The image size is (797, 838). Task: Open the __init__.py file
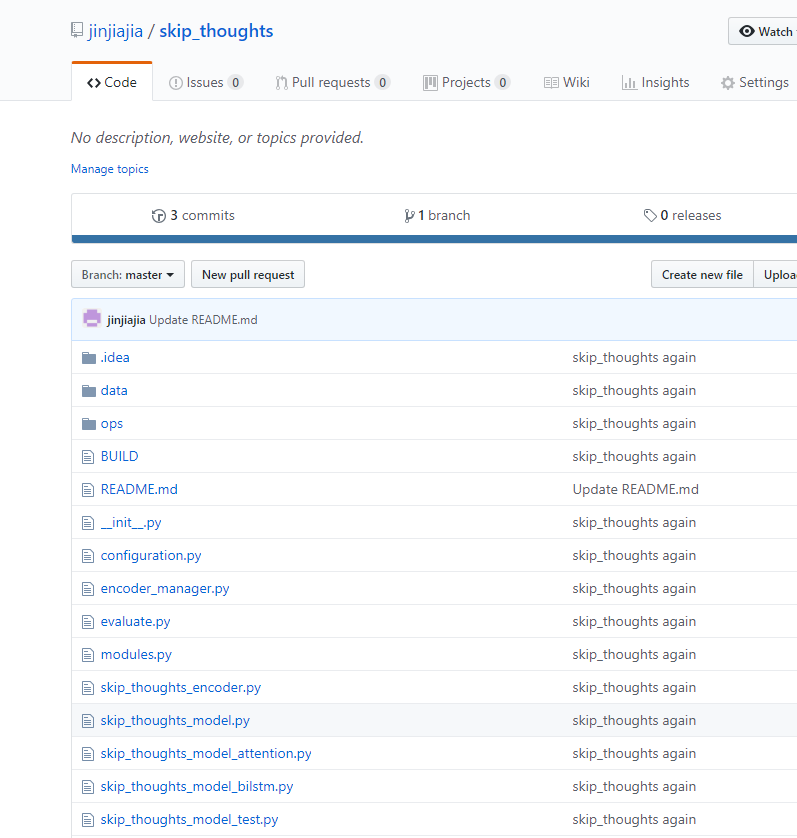[131, 523]
